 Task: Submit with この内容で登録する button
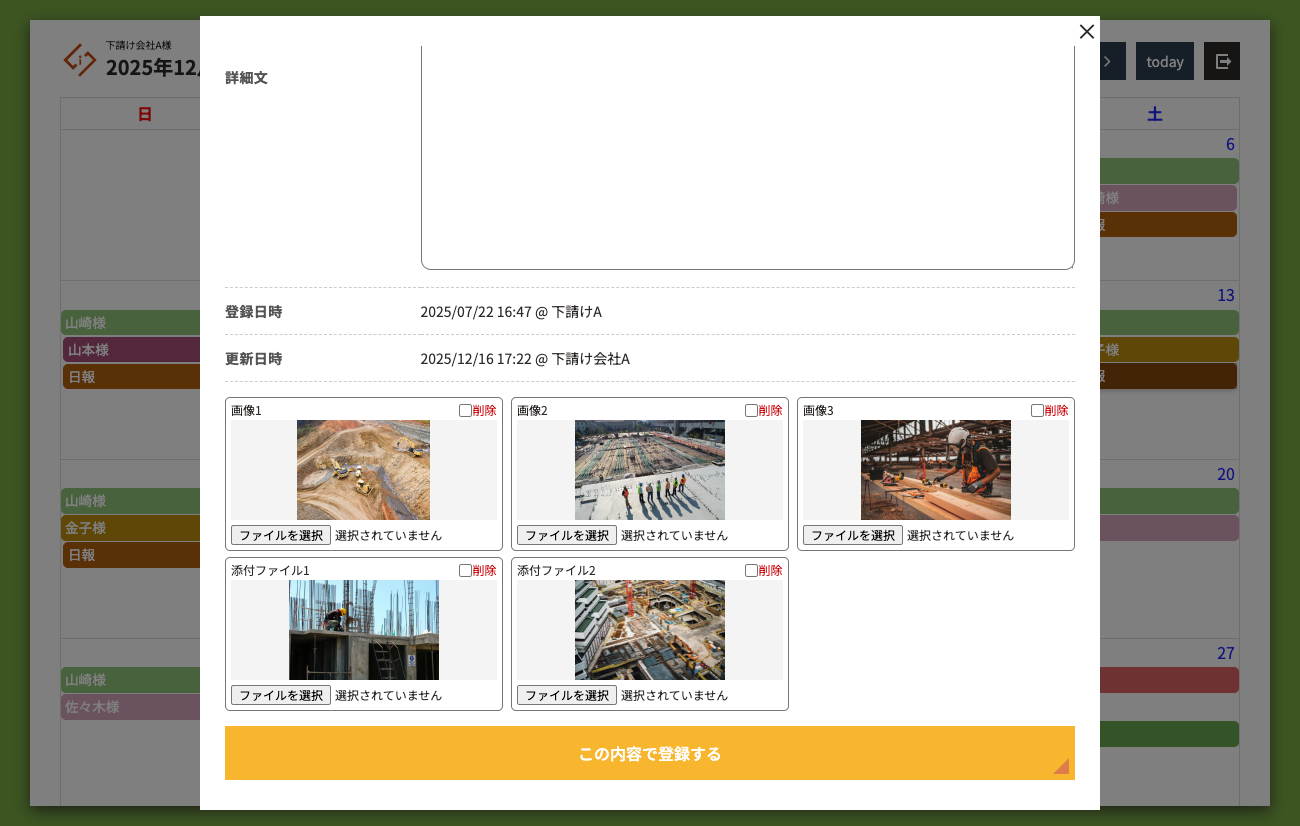(x=649, y=753)
